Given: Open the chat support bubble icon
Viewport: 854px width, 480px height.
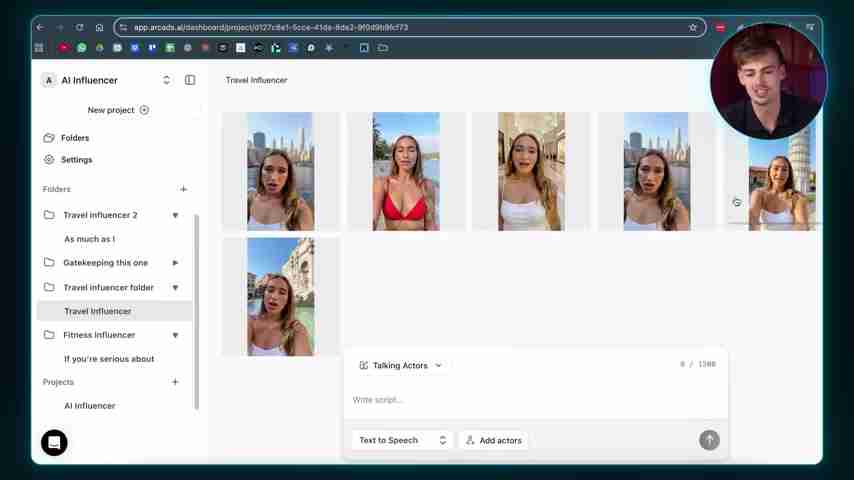Looking at the screenshot, I should pos(54,443).
